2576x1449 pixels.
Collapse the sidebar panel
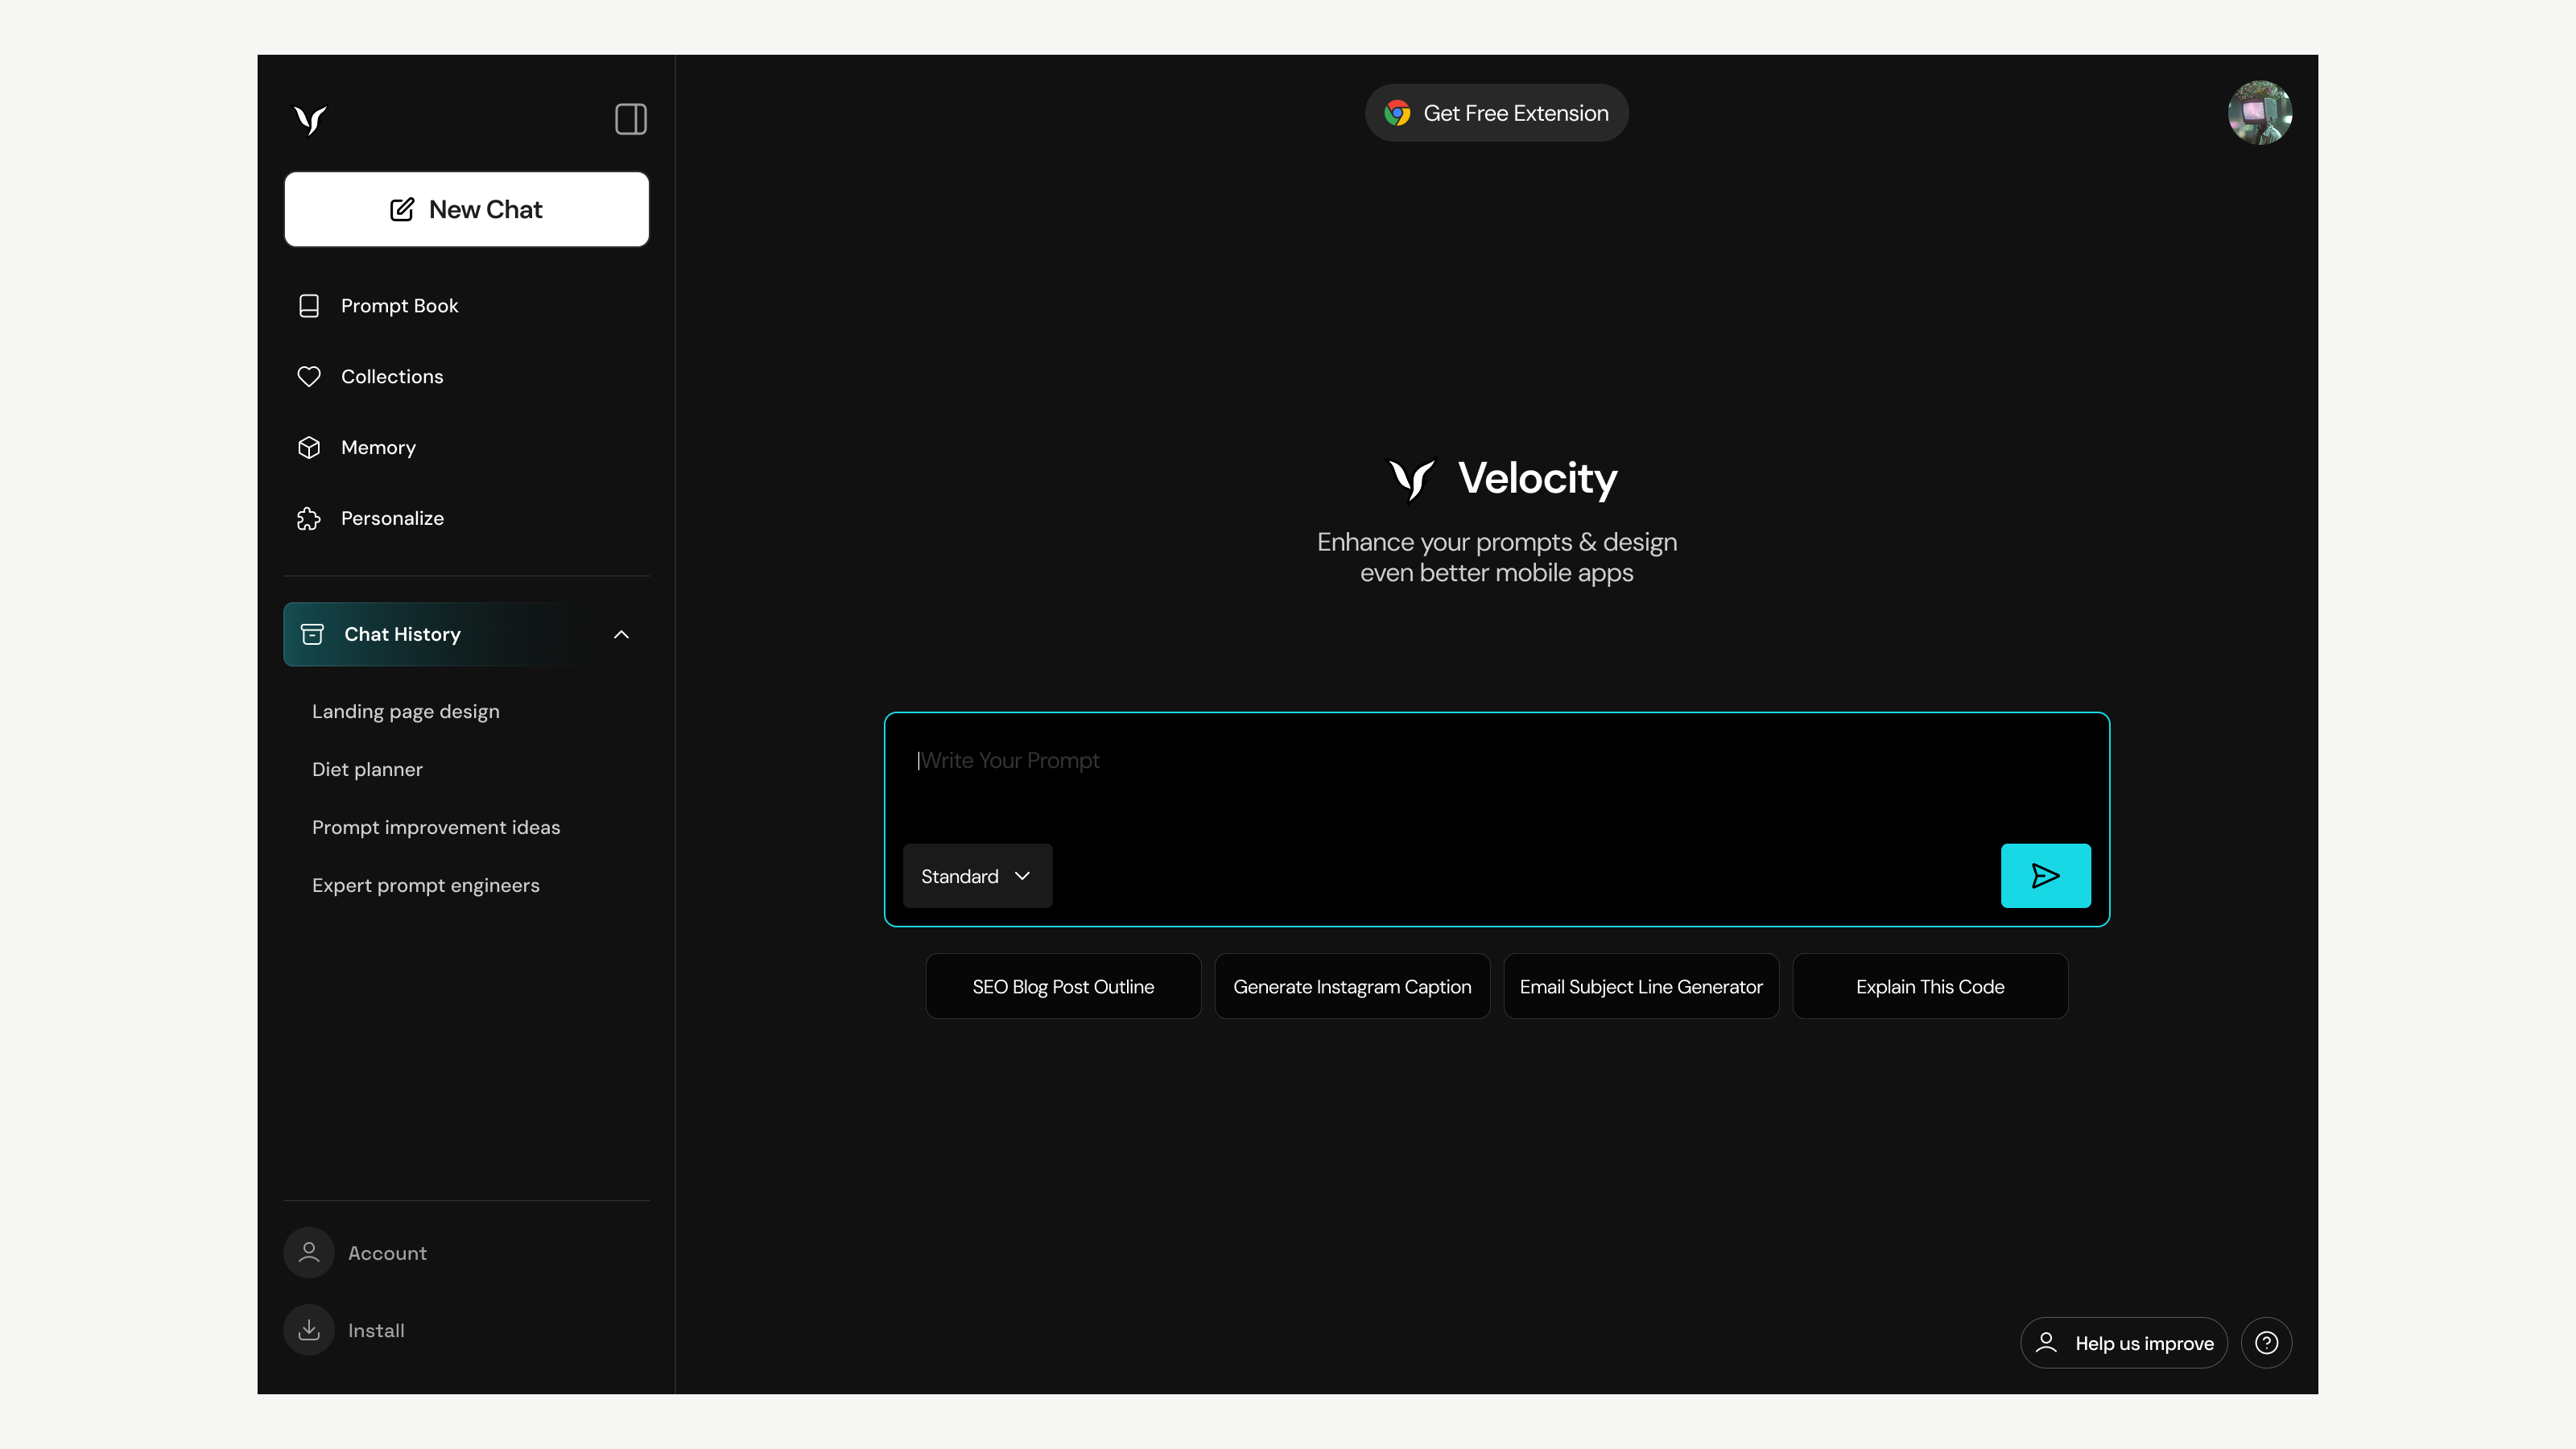click(630, 119)
